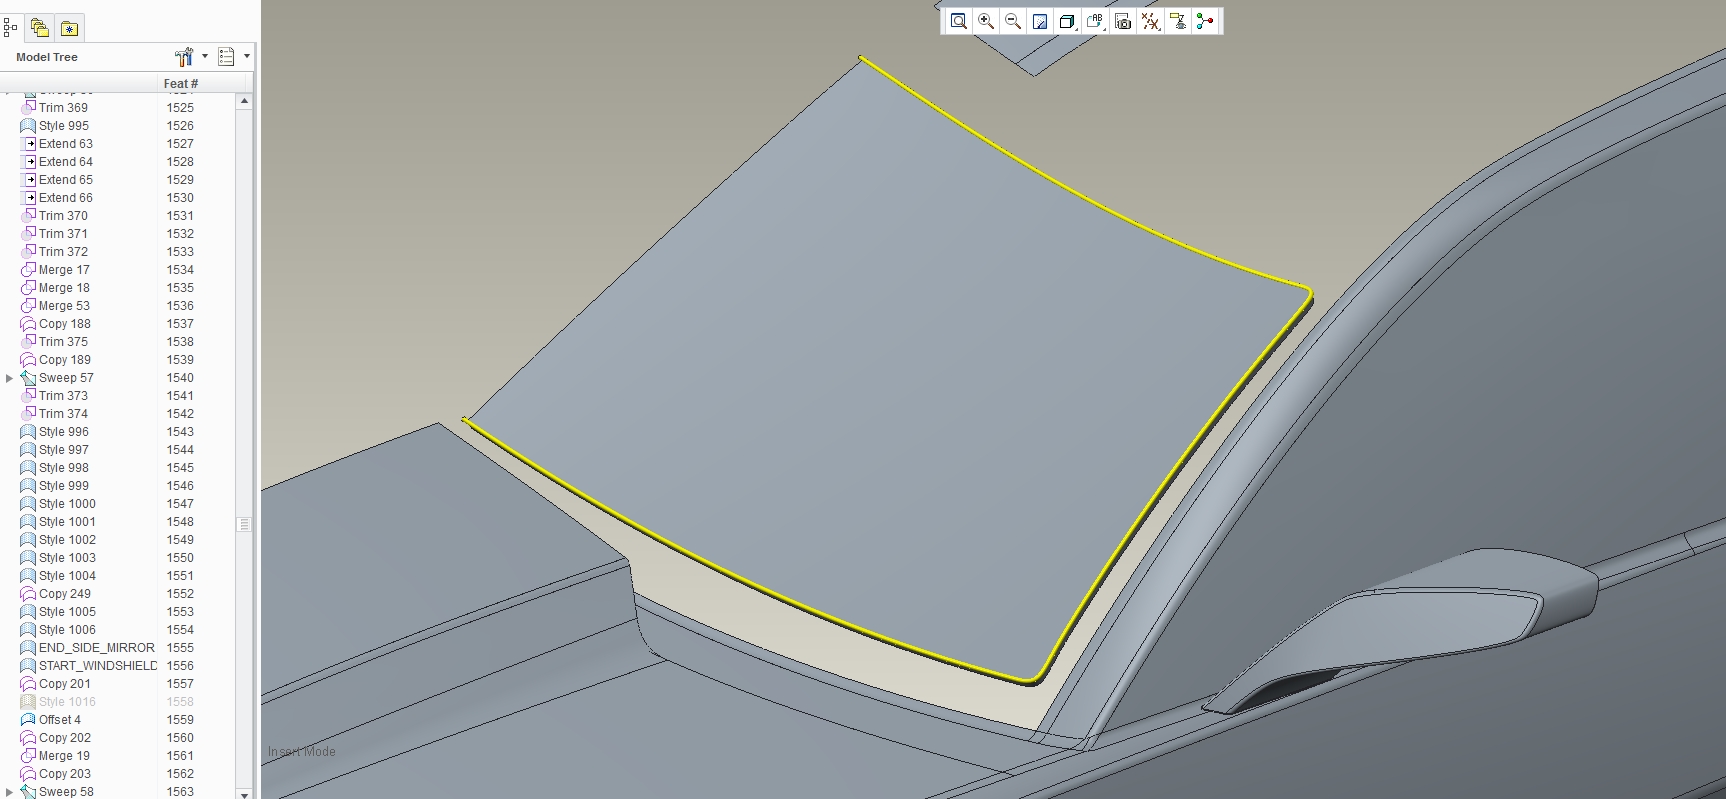Select the Copy 189 feature

pyautogui.click(x=65, y=360)
